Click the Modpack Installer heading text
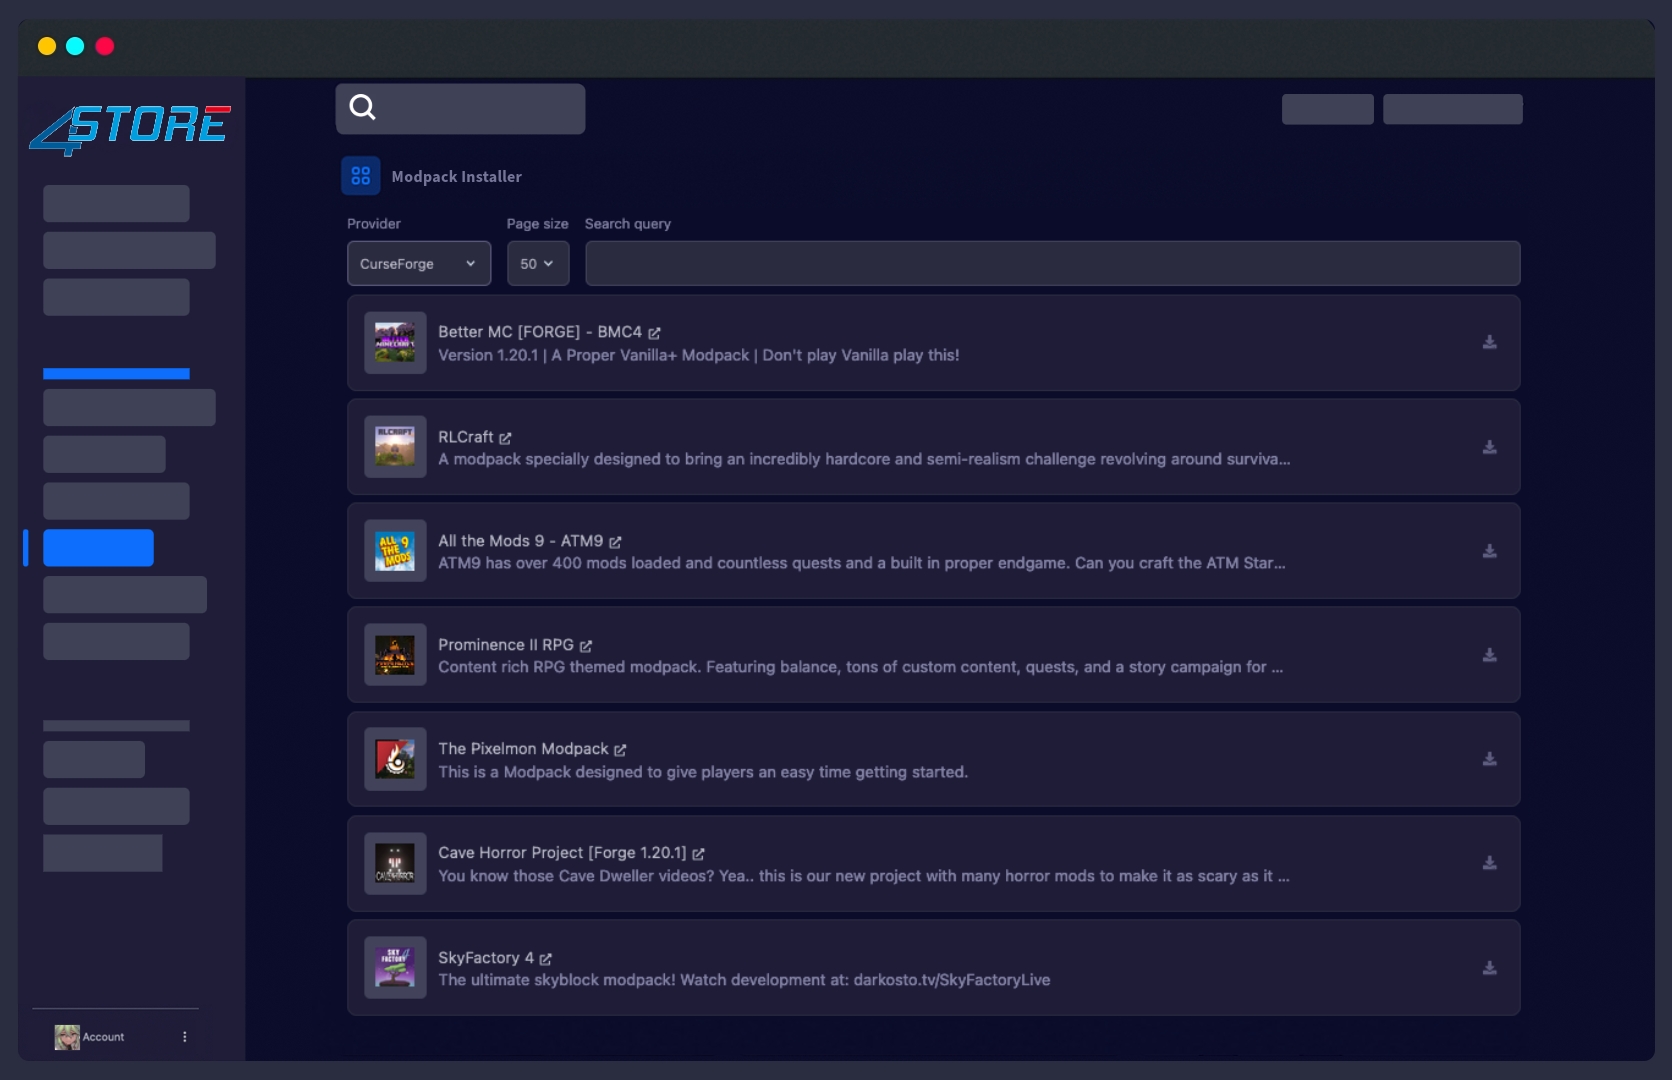 coord(456,176)
